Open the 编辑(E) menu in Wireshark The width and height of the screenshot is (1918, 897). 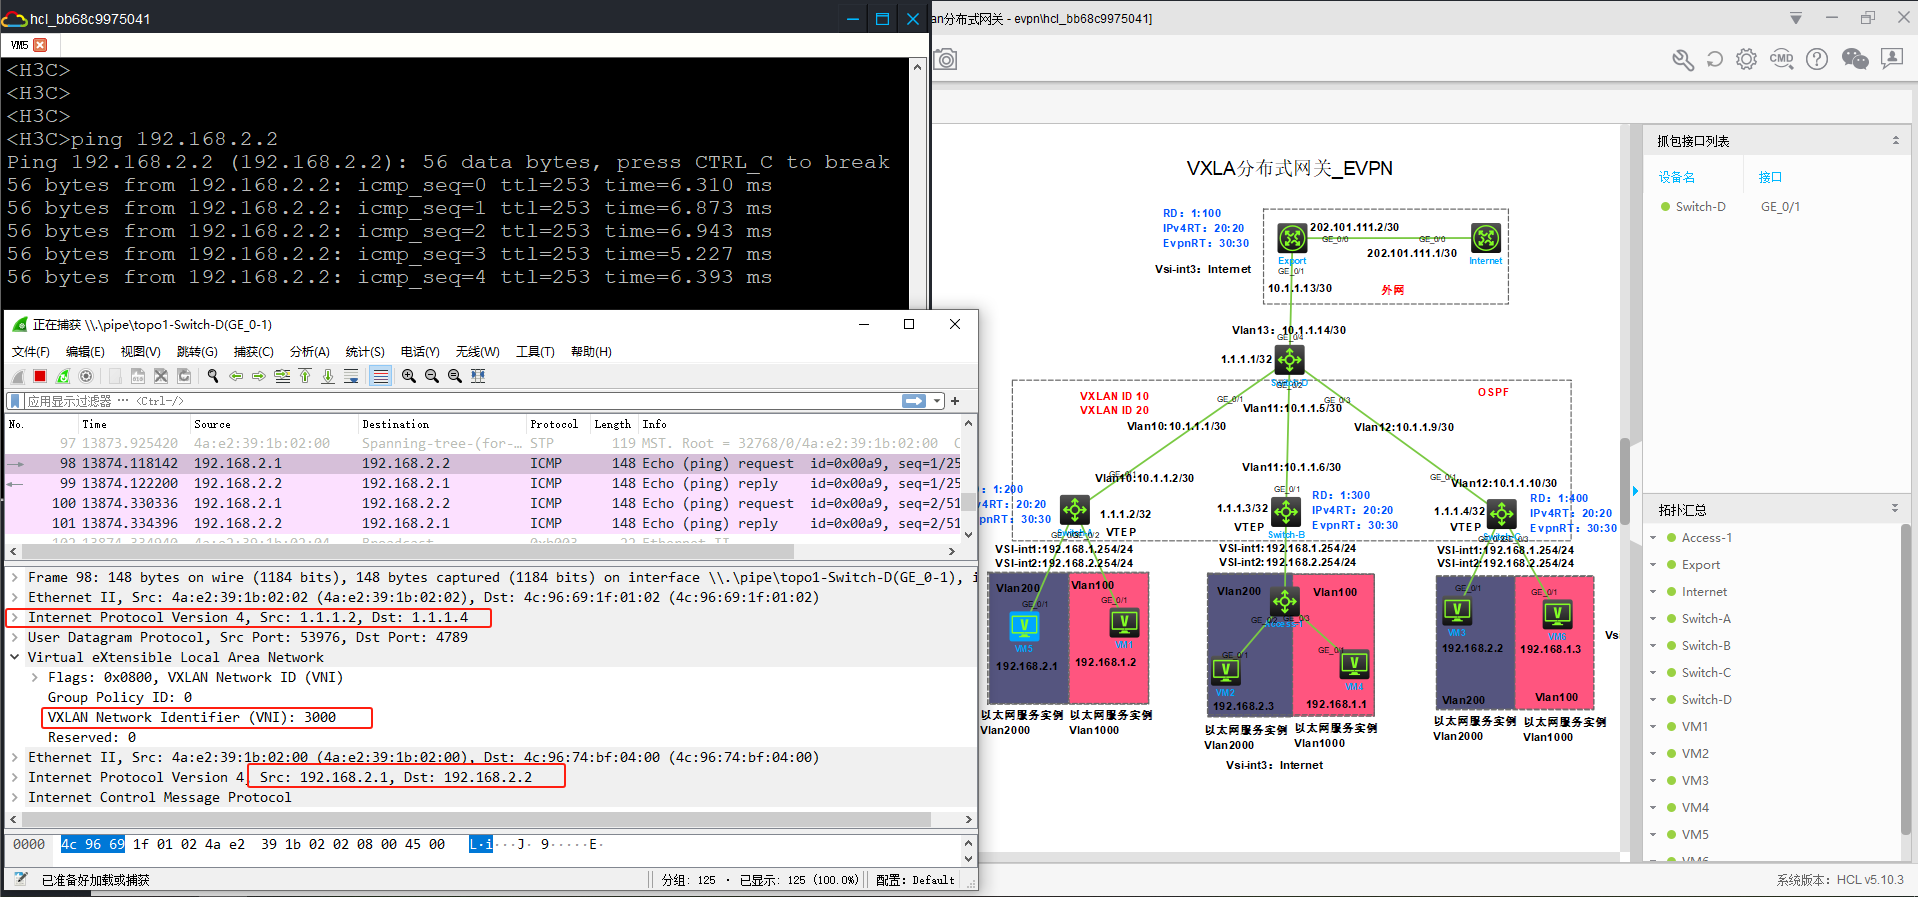click(85, 352)
